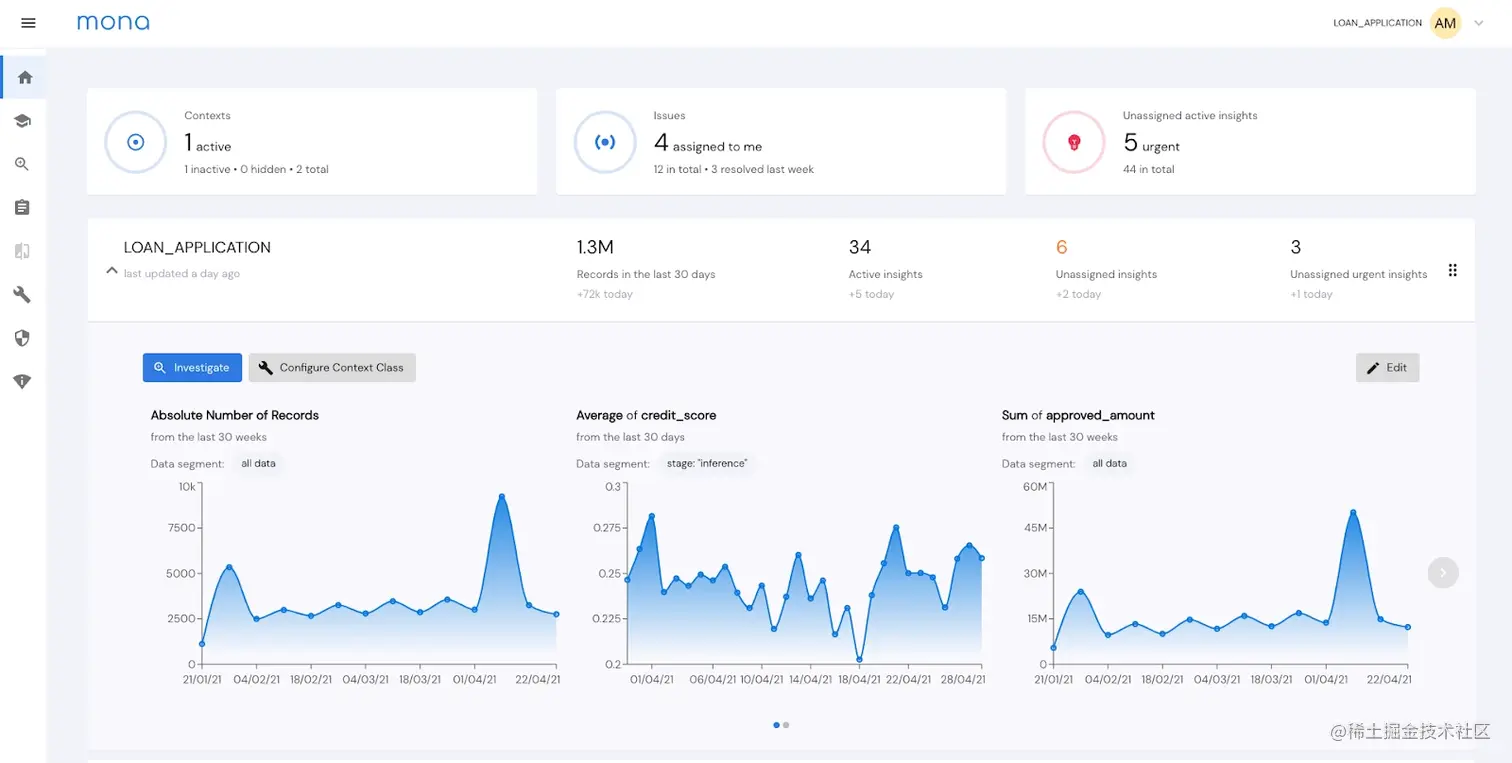
Task: Expand the account dropdown arrow
Action: [1479, 23]
